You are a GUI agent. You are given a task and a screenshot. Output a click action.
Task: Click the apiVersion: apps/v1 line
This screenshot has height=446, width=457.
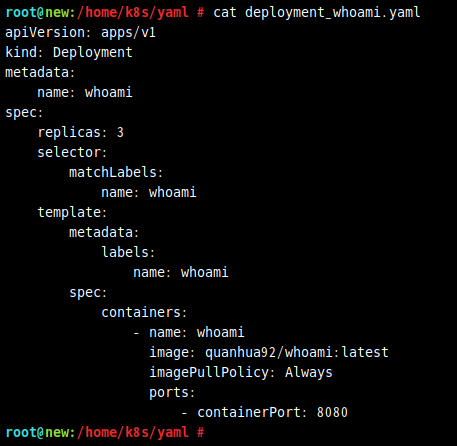tap(80, 33)
